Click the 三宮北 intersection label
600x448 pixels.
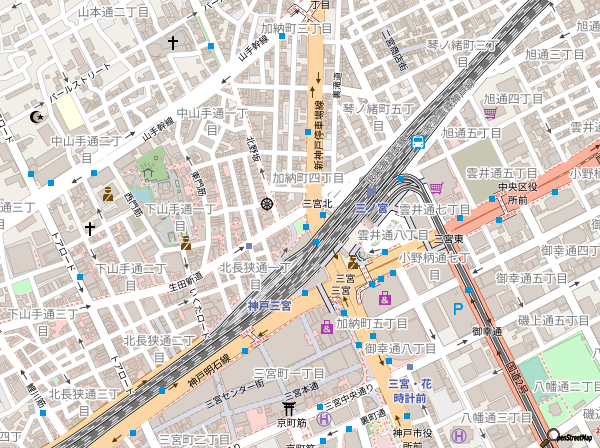pos(316,203)
